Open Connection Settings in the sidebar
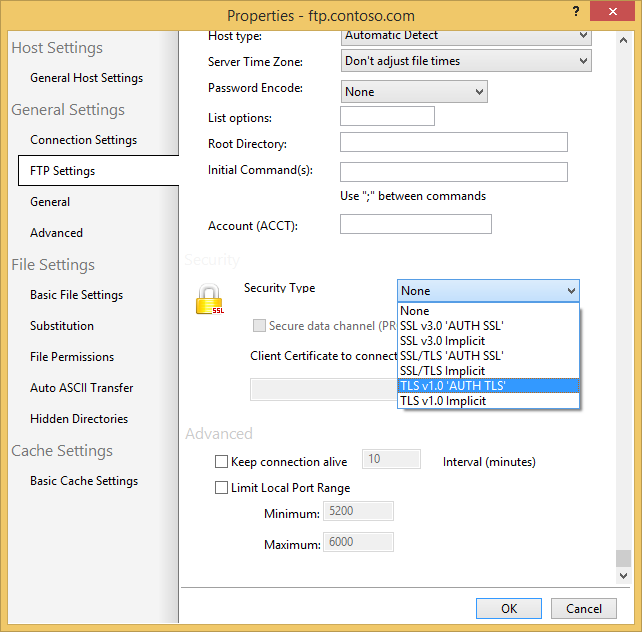 83,140
